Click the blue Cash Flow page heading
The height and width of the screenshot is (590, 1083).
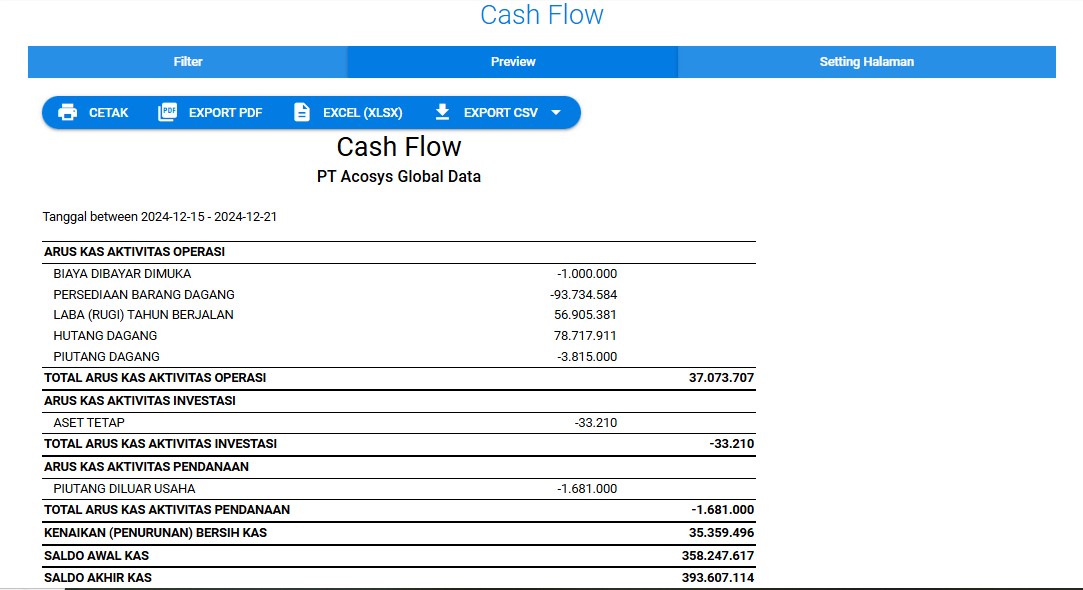click(541, 16)
